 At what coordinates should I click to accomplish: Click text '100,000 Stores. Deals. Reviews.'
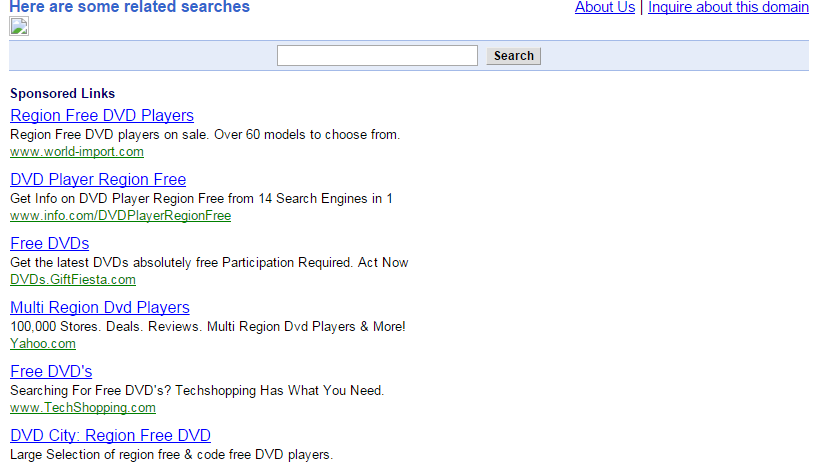tap(106, 327)
